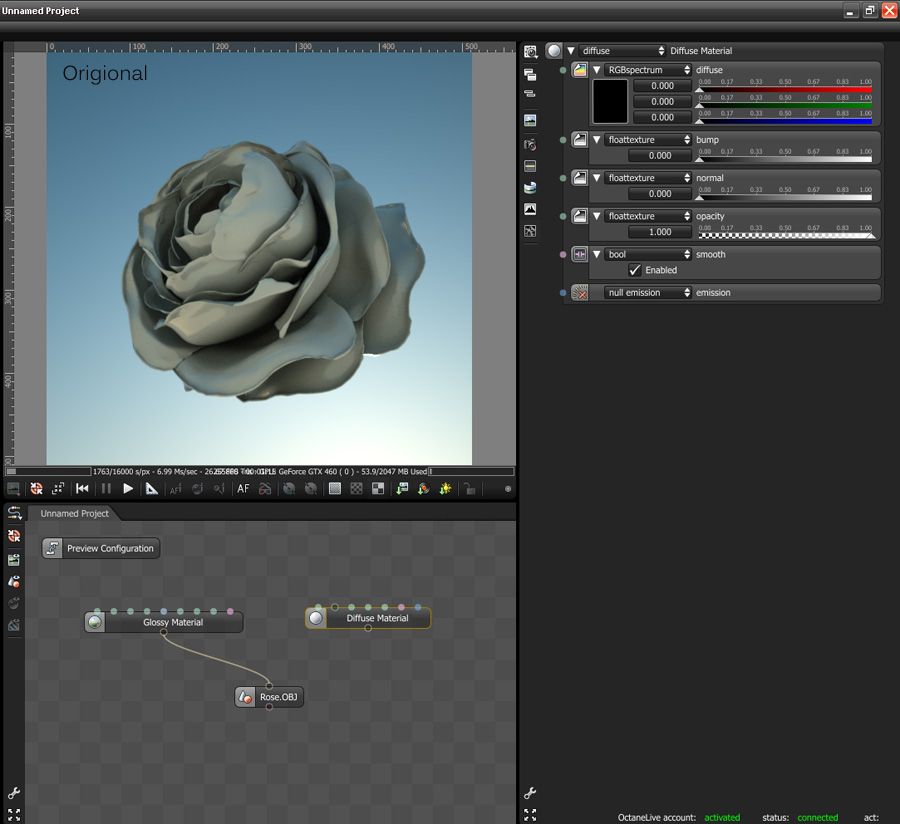Screen dimensions: 900x824
Task: Select the Unnamed Project graph tab
Action: click(x=74, y=514)
